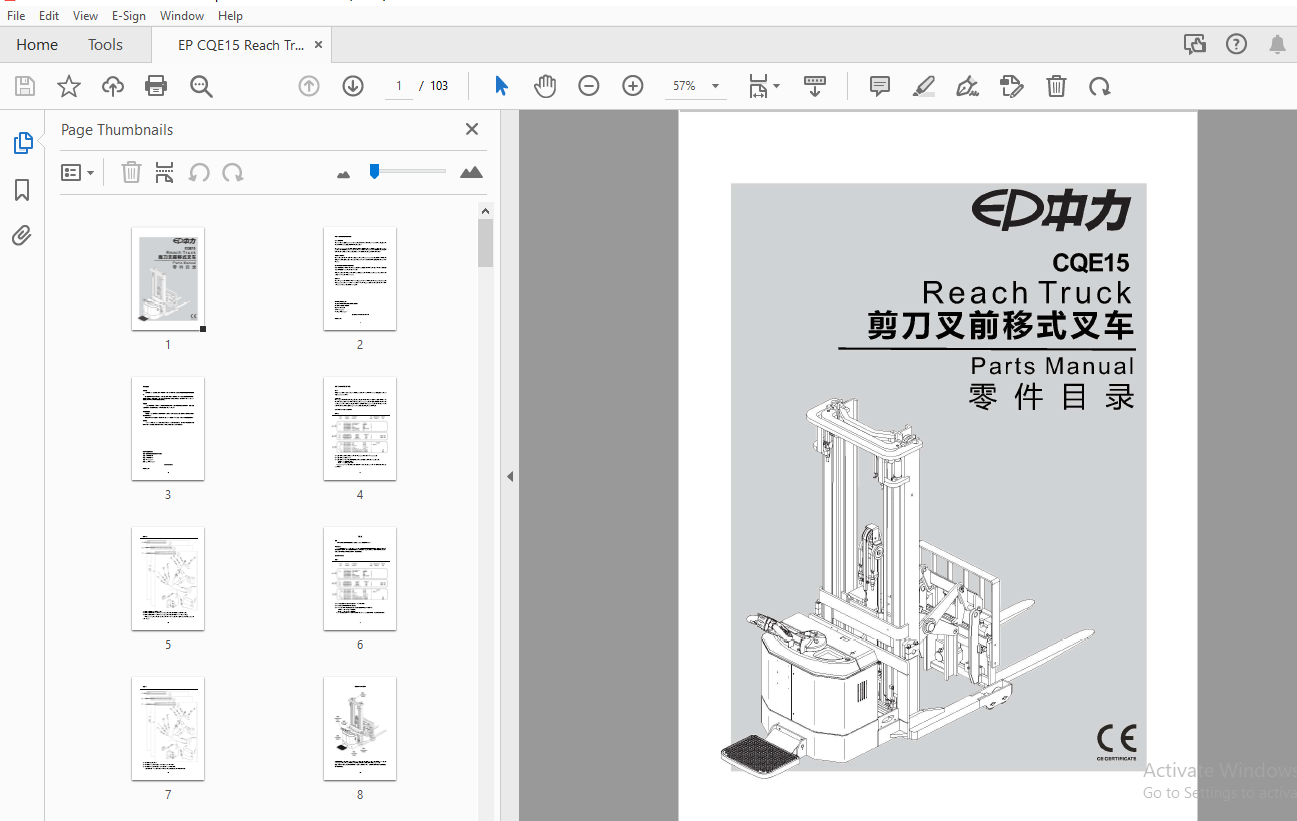
Task: Delete selected thumbnail pages trash icon
Action: coord(131,173)
